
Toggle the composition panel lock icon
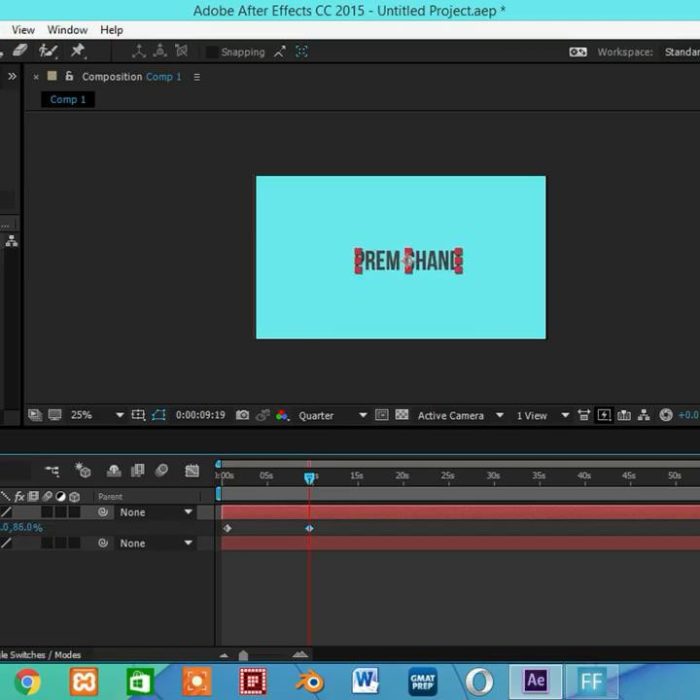[69, 77]
